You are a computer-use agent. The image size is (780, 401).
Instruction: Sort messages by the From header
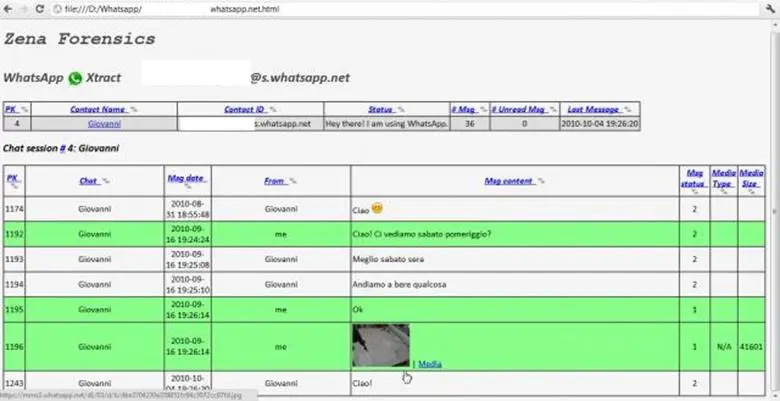[274, 181]
